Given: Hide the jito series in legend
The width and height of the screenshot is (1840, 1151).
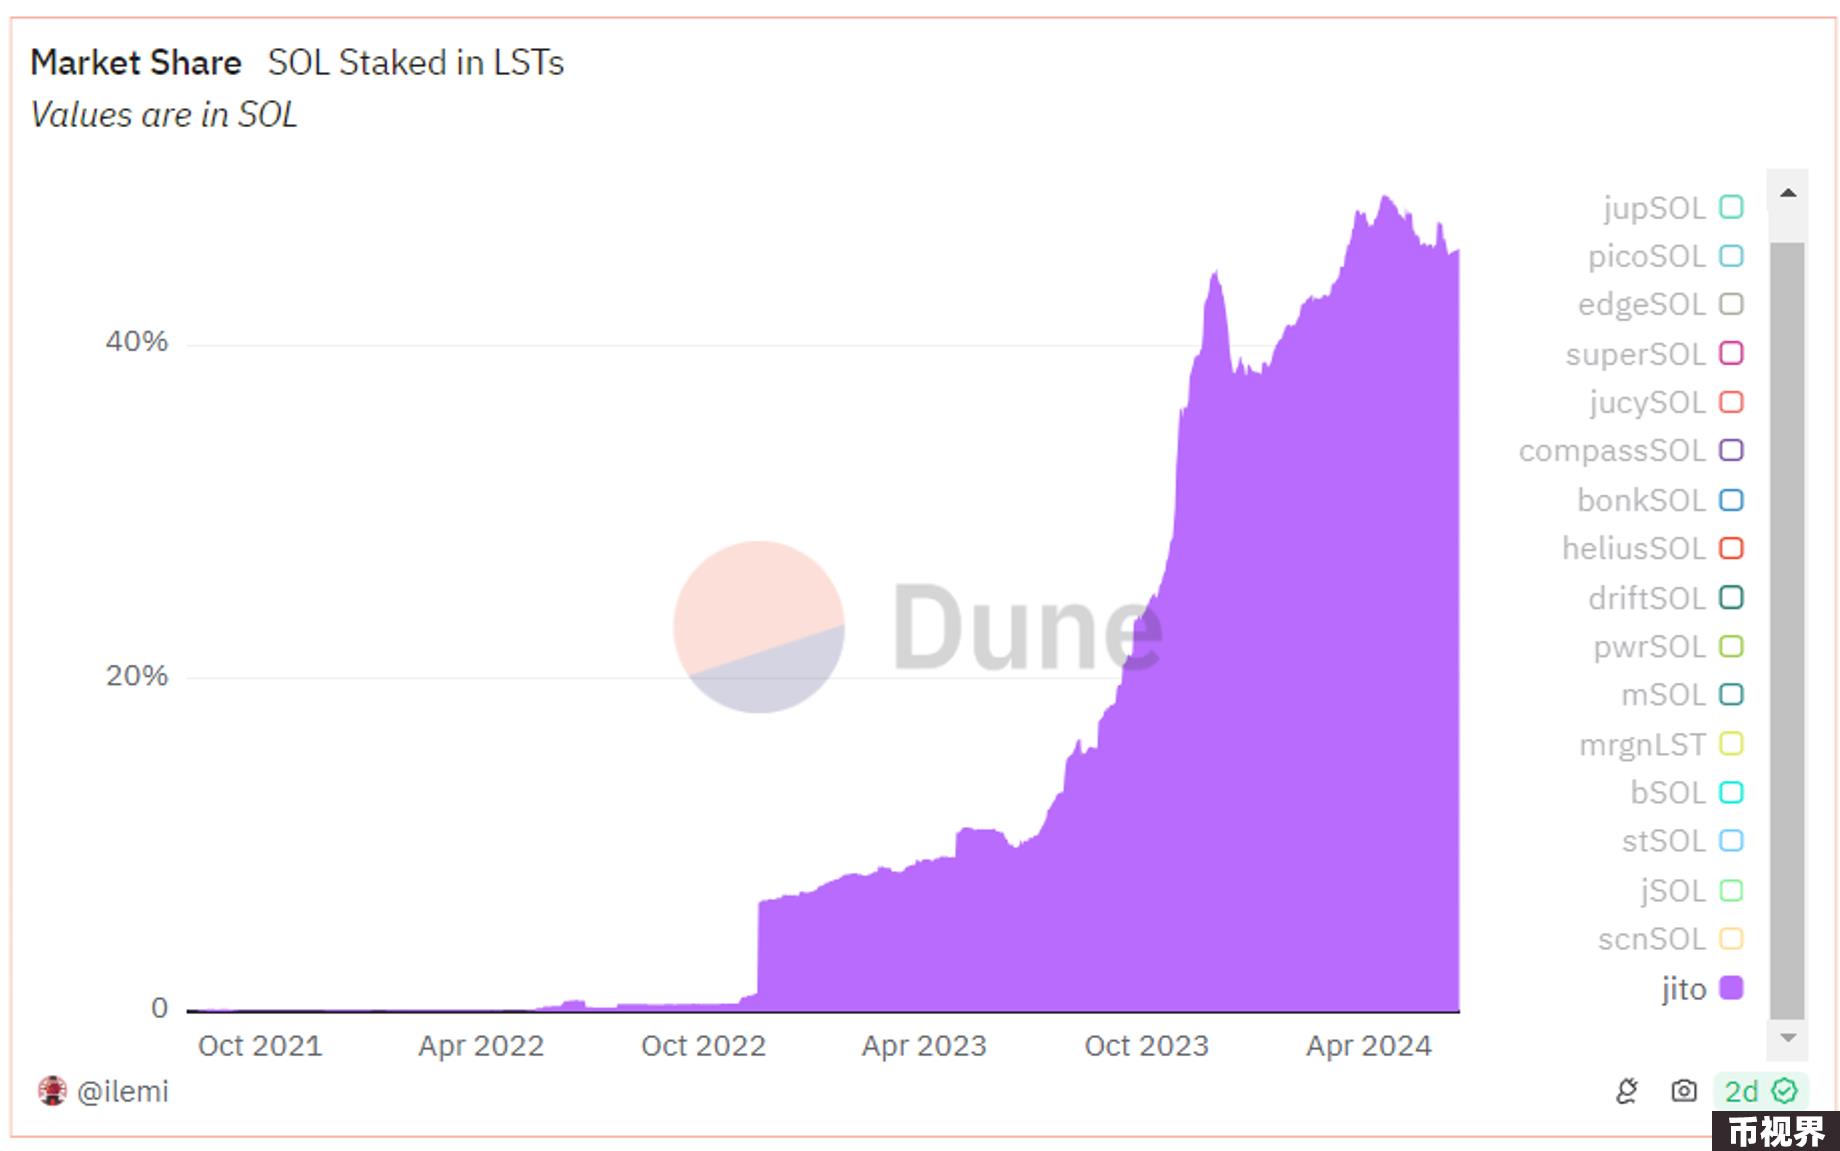Looking at the screenshot, I should click(1703, 988).
